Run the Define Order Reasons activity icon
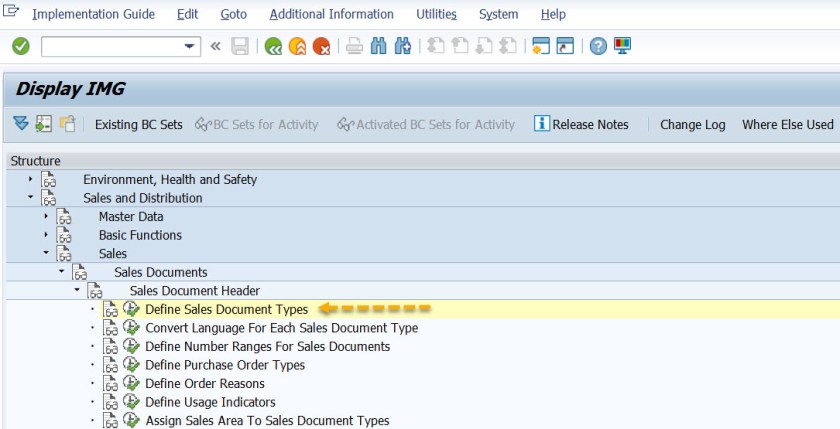This screenshot has width=840, height=429. 131,383
